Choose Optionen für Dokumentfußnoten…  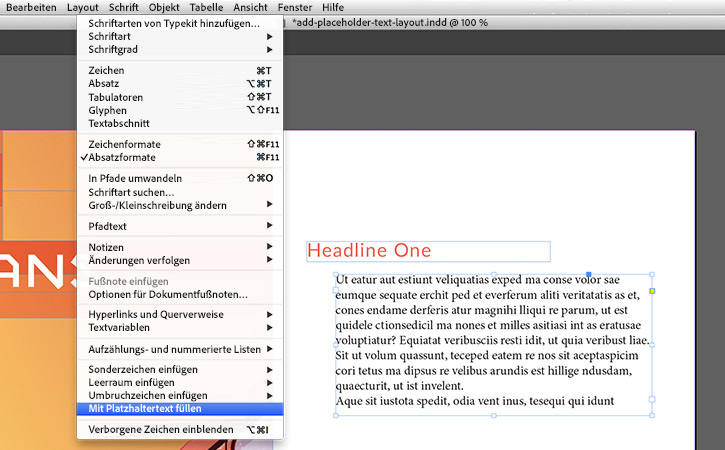tap(180, 294)
